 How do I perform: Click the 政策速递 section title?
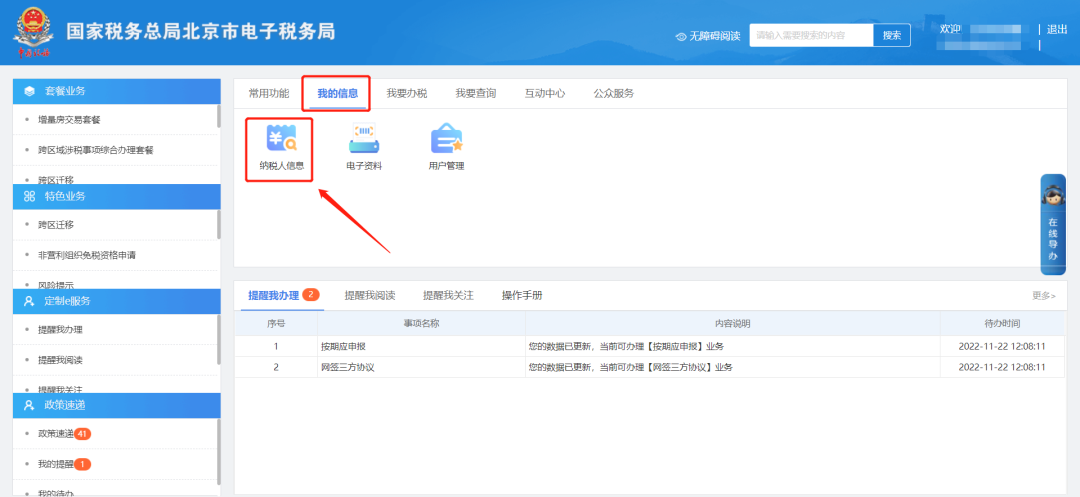(x=65, y=405)
